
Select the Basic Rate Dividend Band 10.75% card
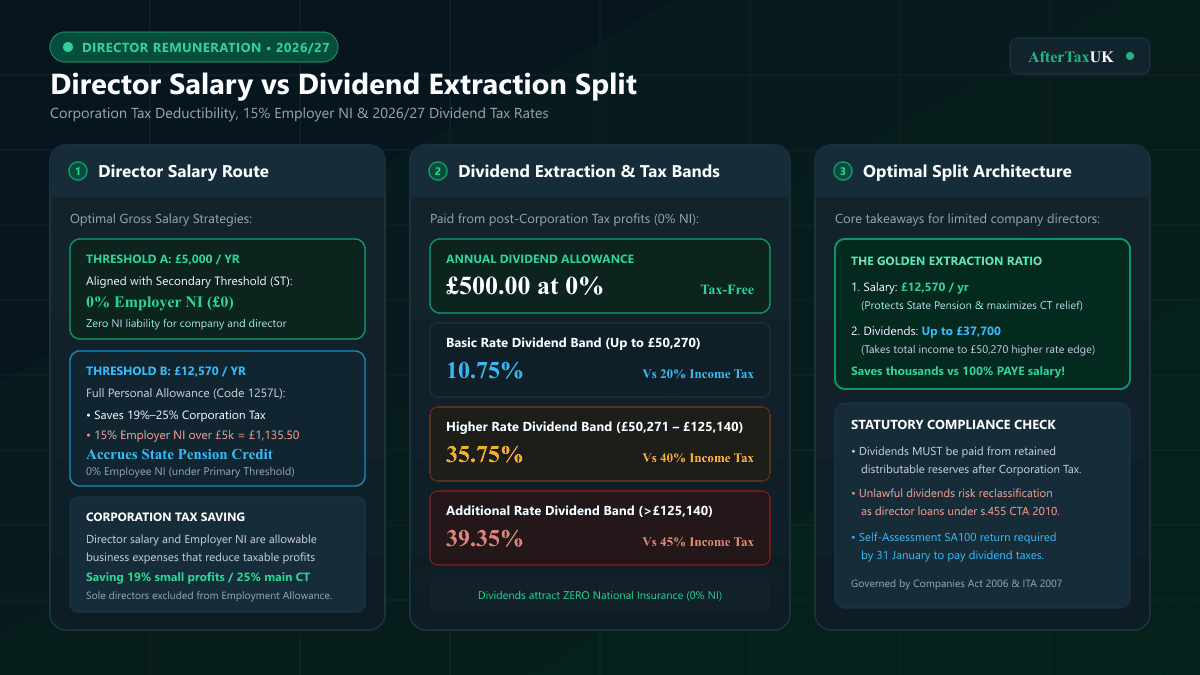coord(600,359)
